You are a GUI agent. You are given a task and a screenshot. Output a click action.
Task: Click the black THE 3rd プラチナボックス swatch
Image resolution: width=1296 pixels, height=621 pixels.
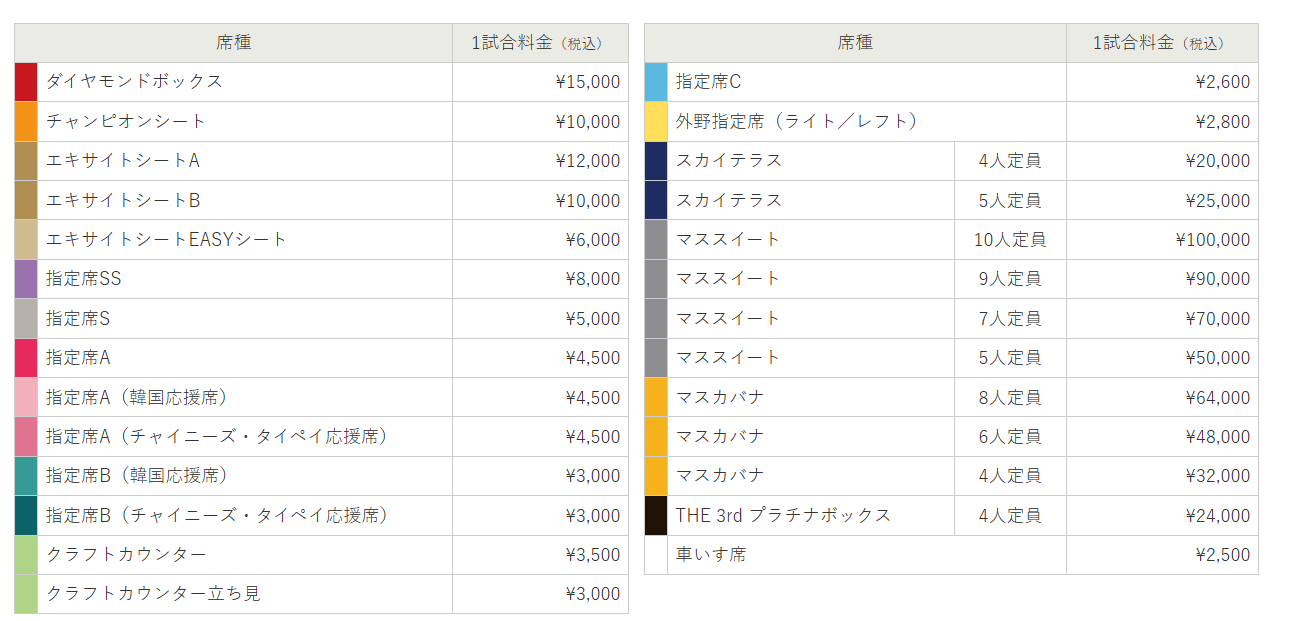pyautogui.click(x=656, y=516)
